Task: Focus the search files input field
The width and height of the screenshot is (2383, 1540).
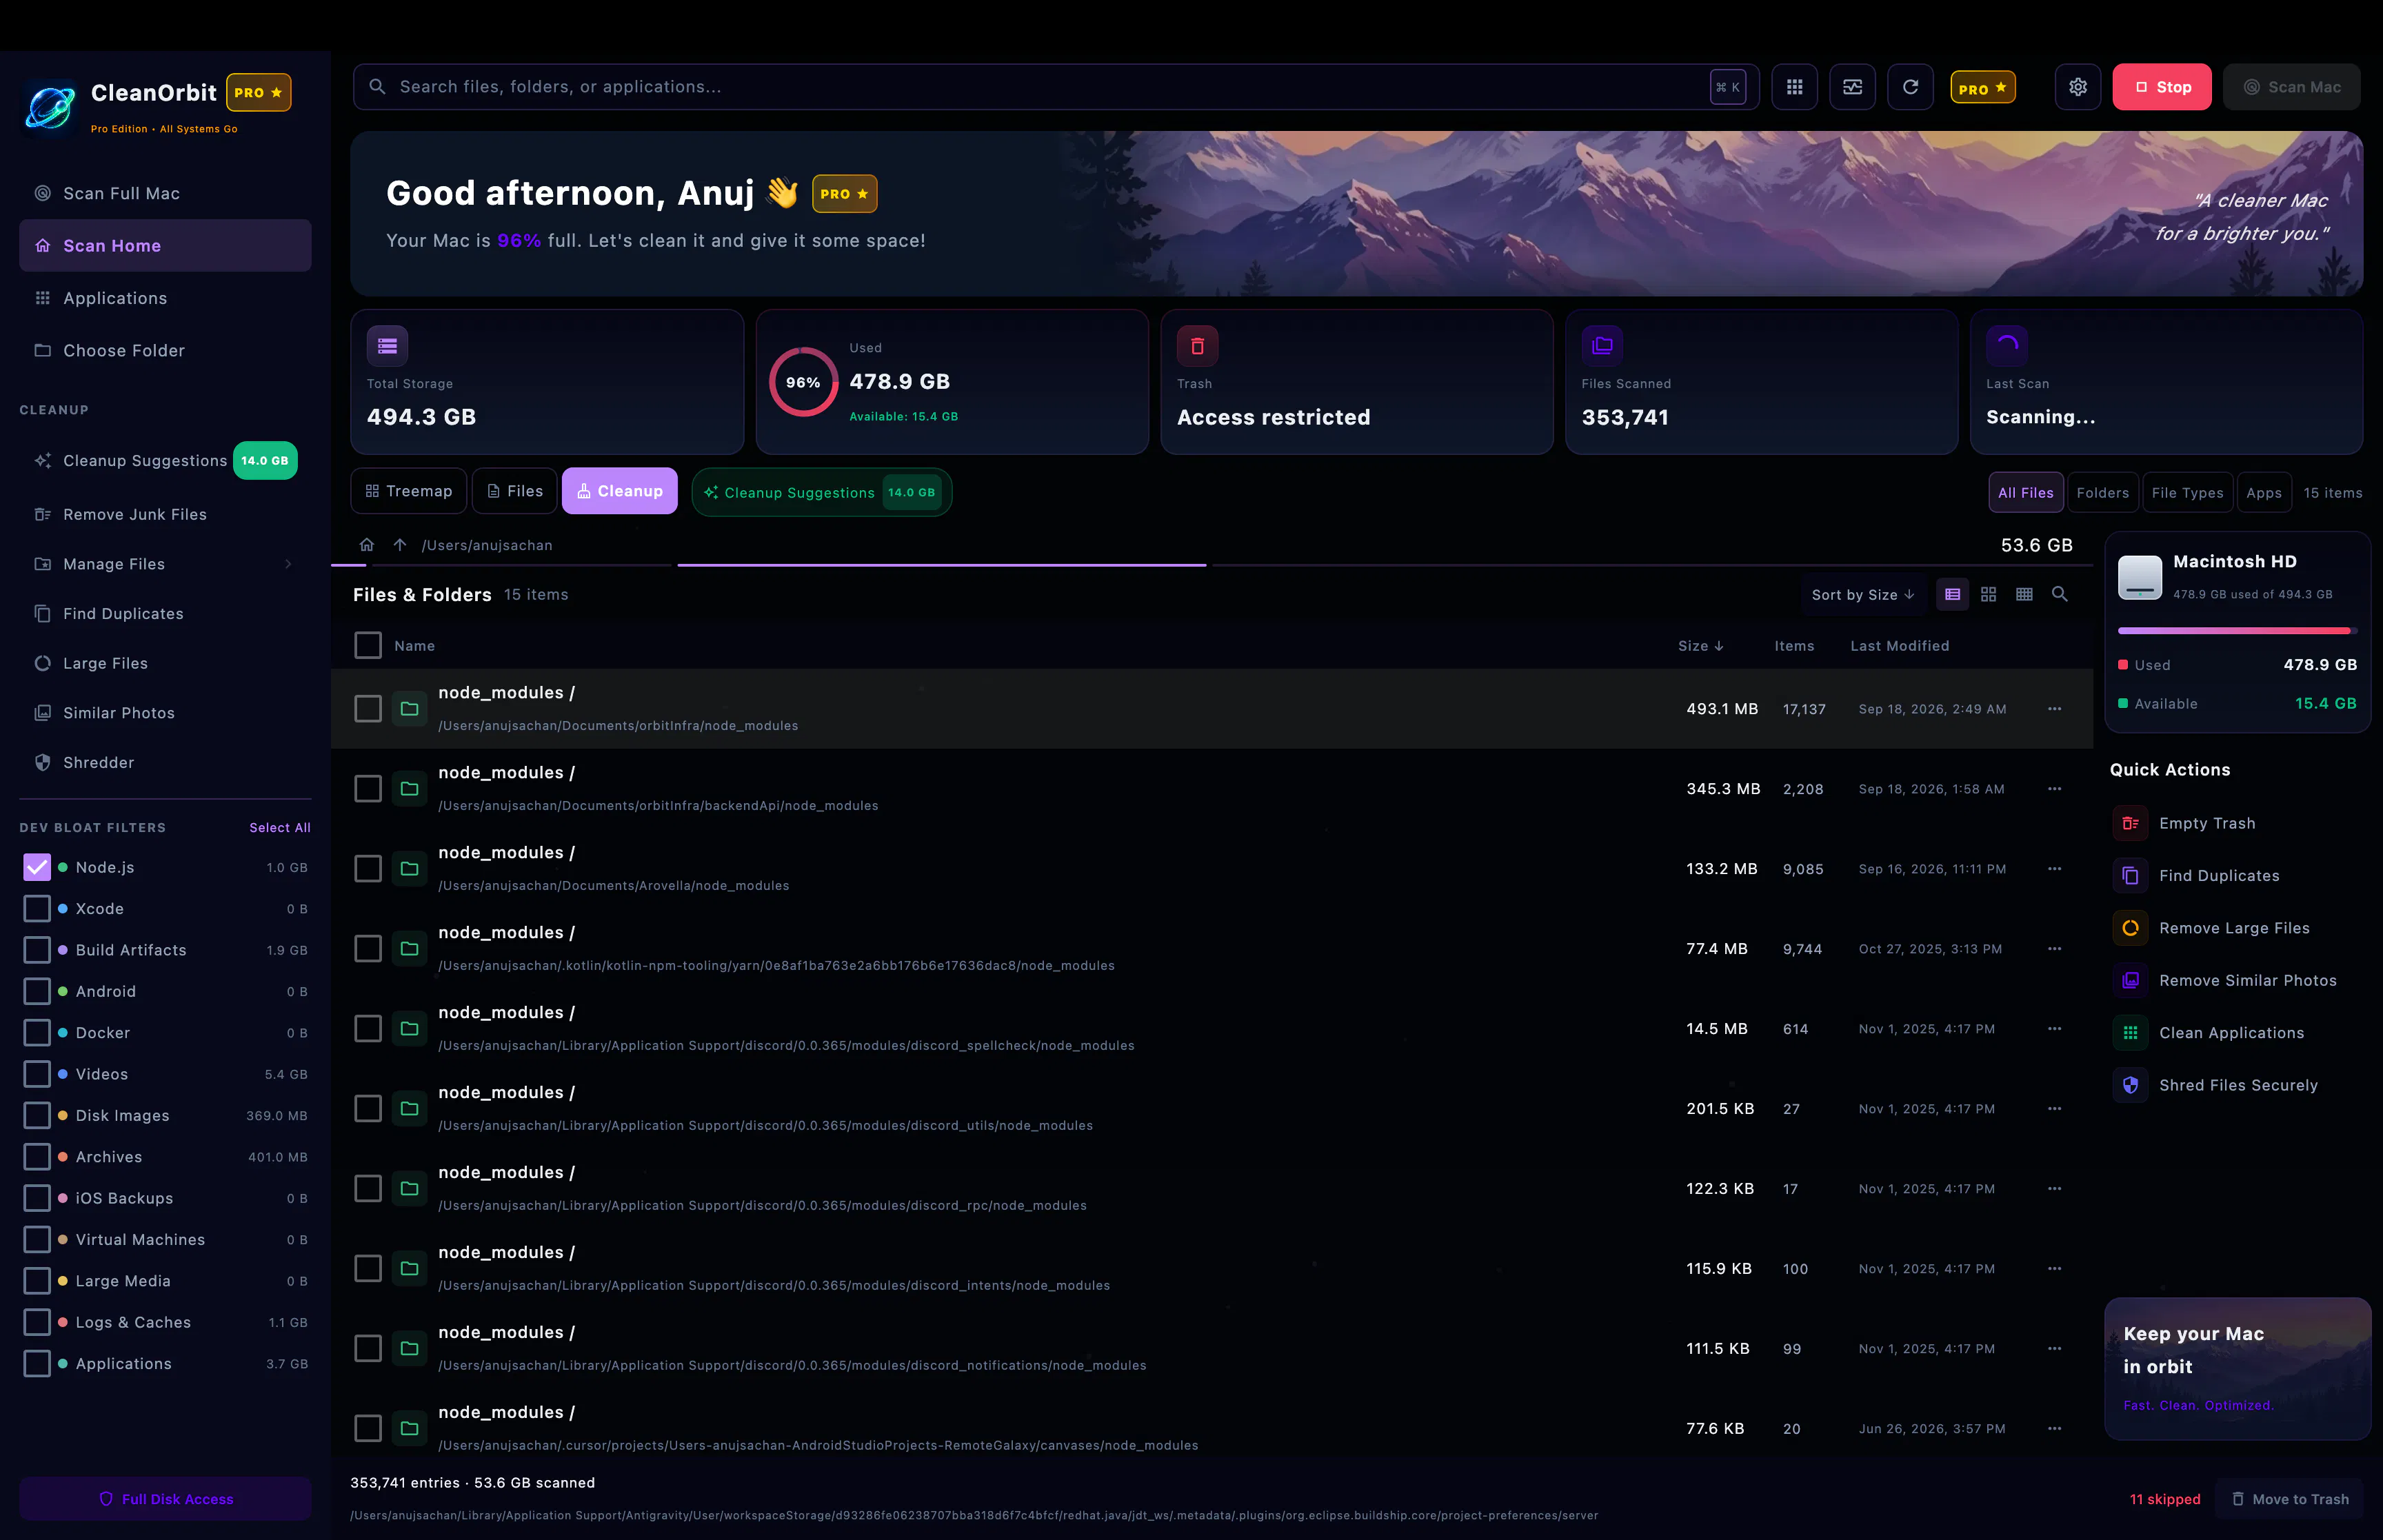Action: [1055, 87]
